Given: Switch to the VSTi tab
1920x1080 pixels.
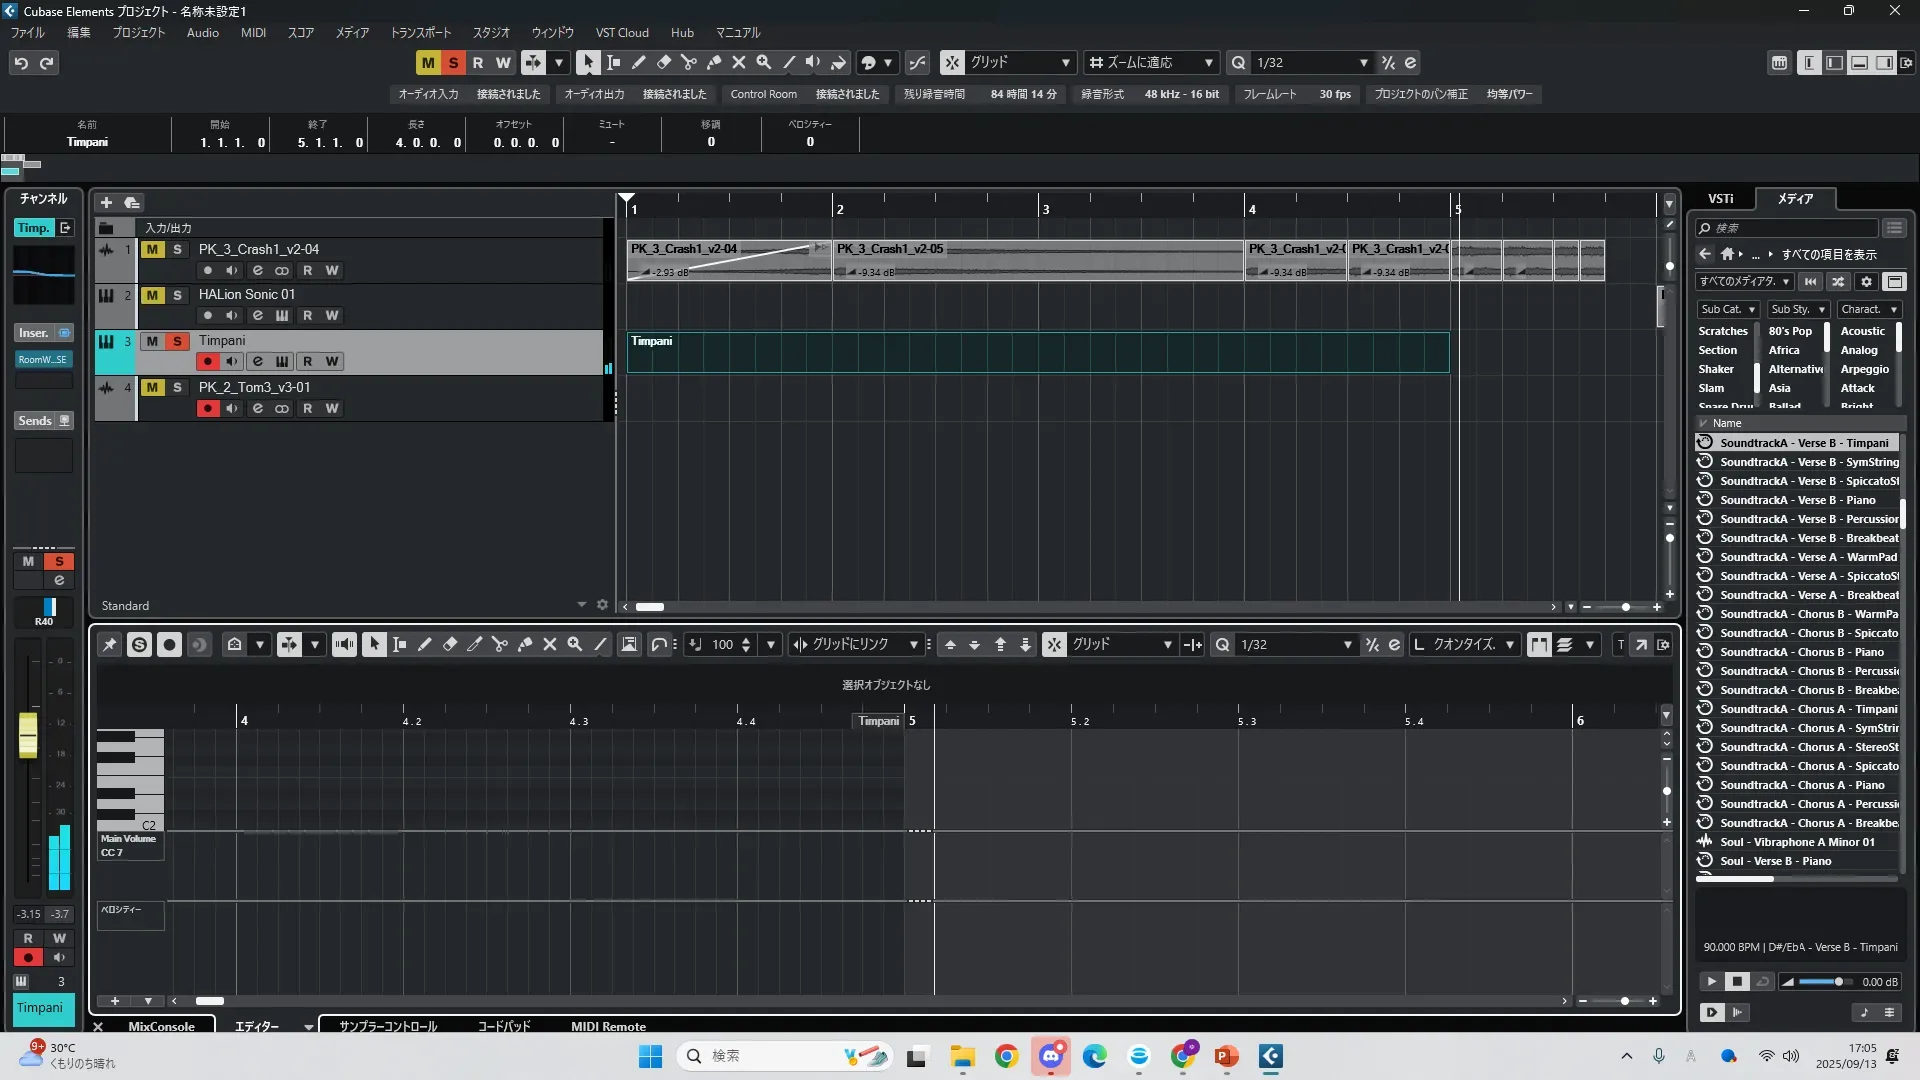Looking at the screenshot, I should click(1720, 199).
